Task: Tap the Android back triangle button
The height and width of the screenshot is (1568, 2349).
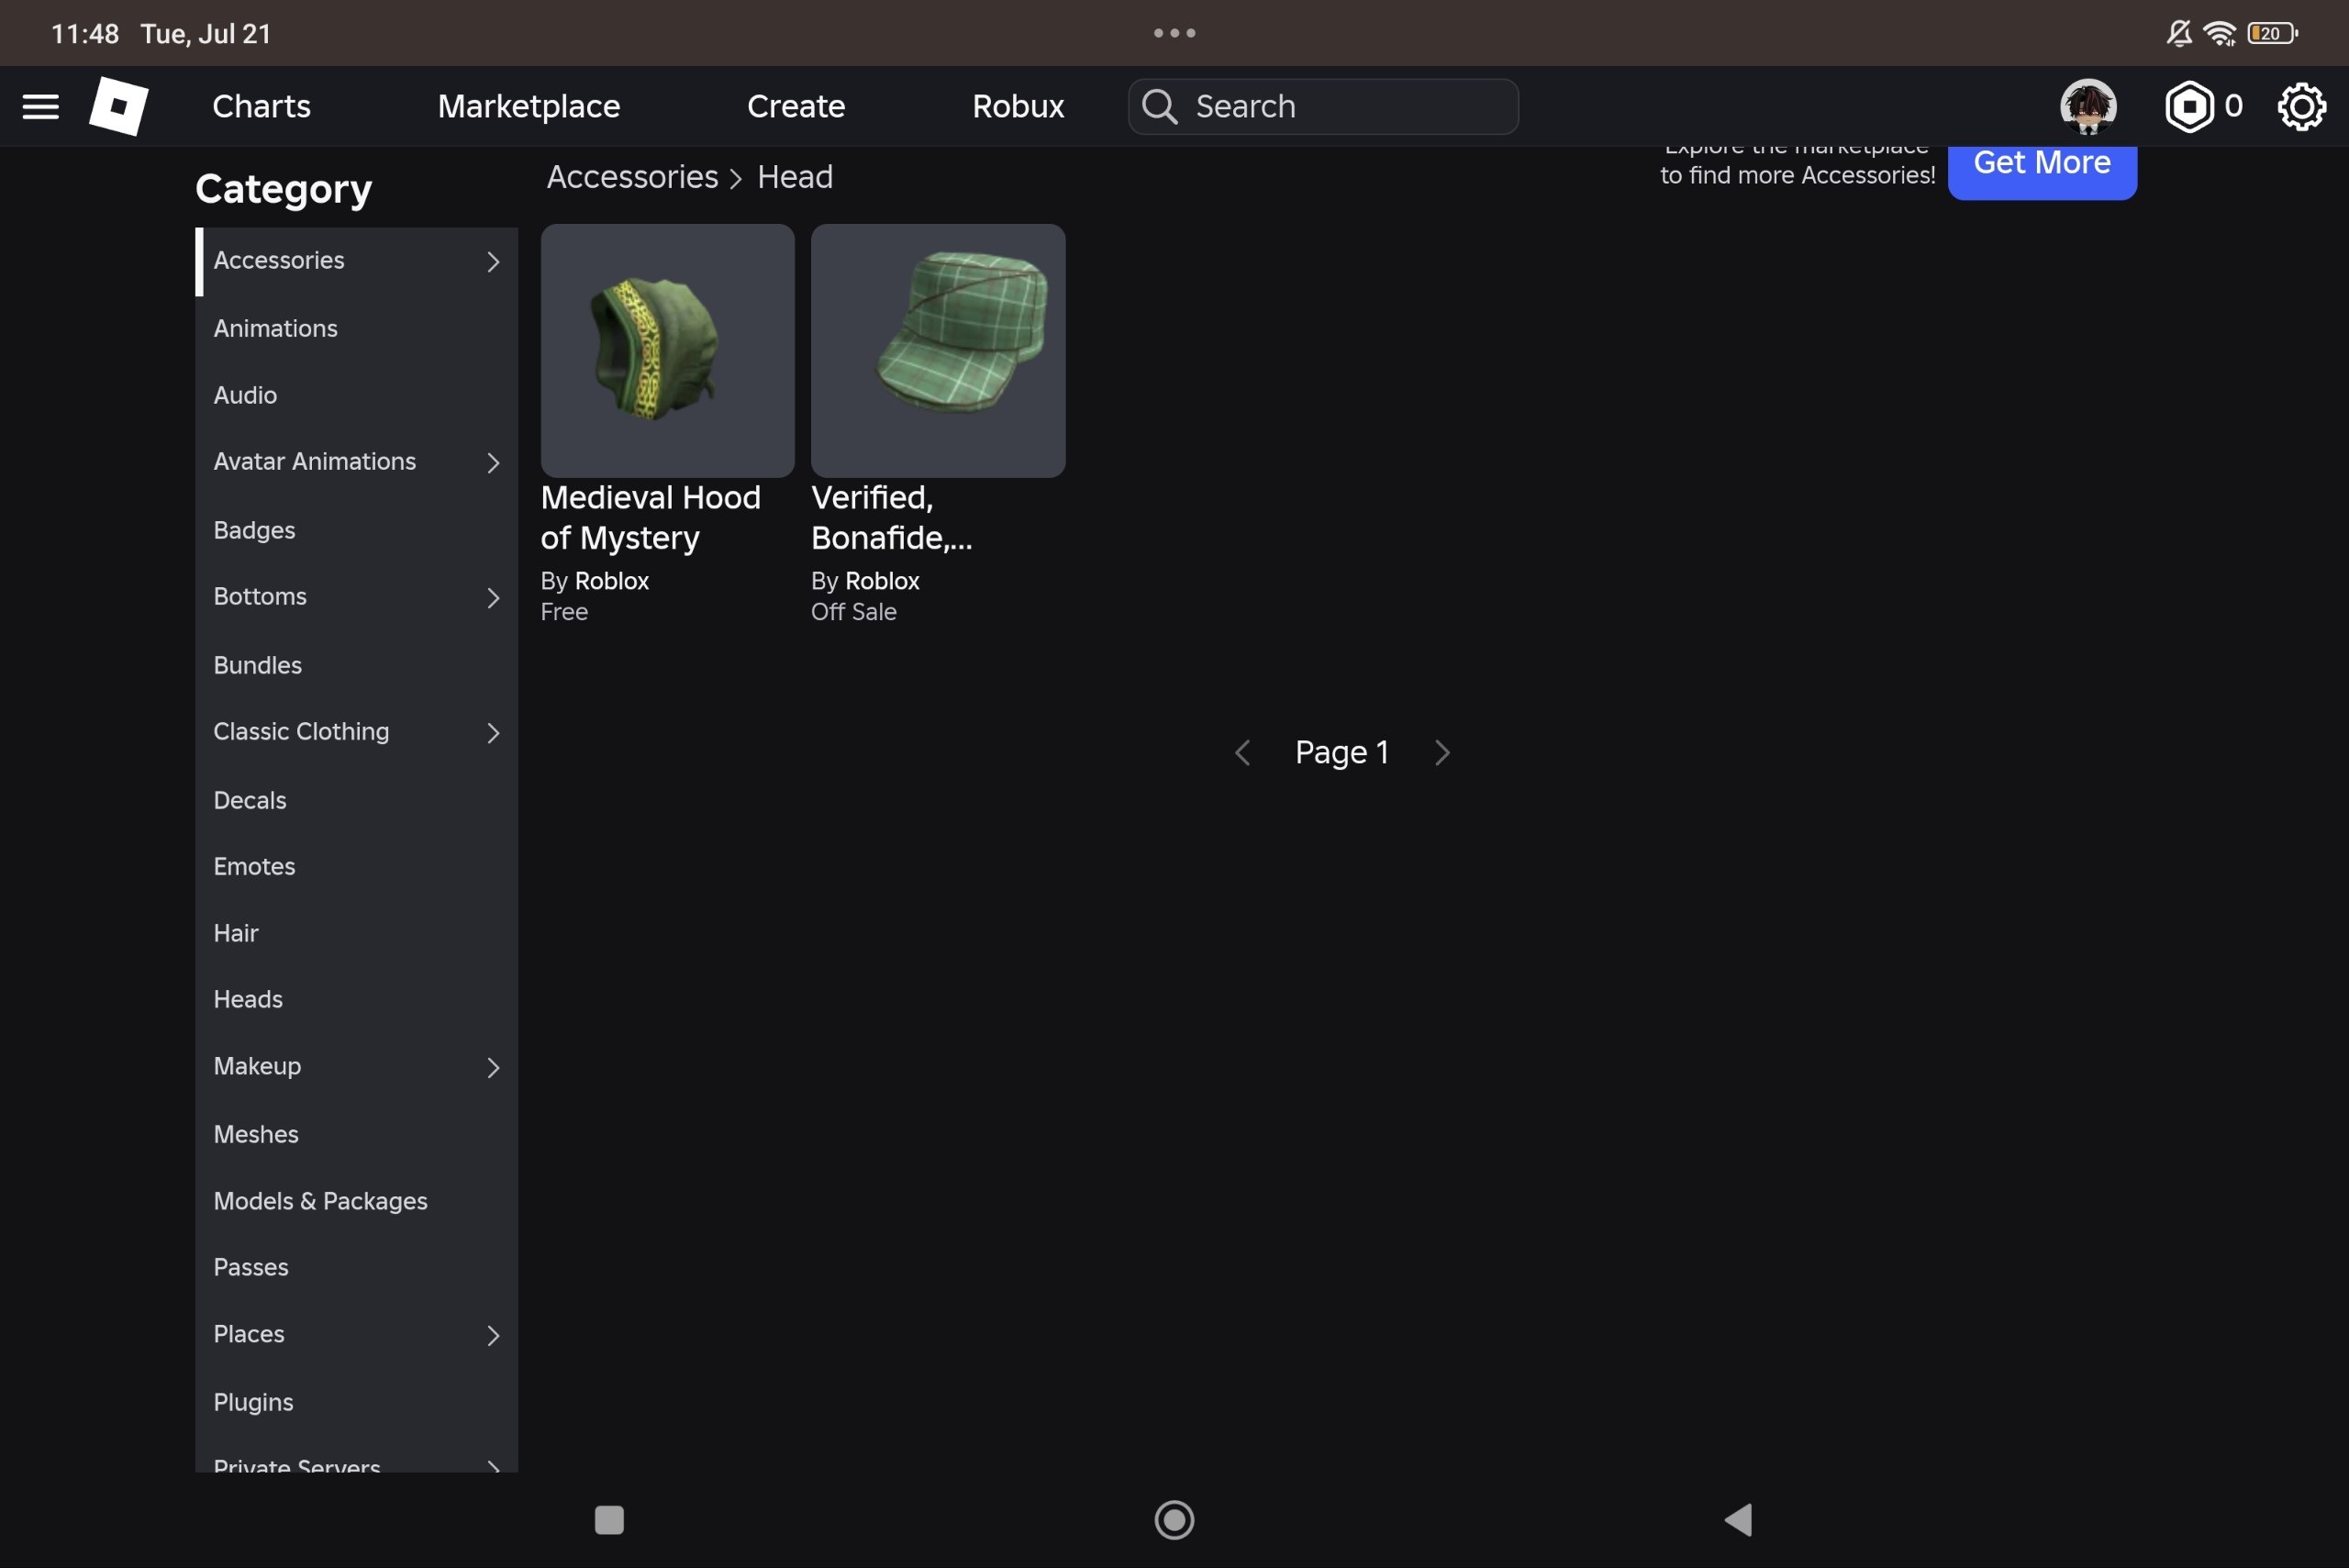Action: pyautogui.click(x=1739, y=1520)
